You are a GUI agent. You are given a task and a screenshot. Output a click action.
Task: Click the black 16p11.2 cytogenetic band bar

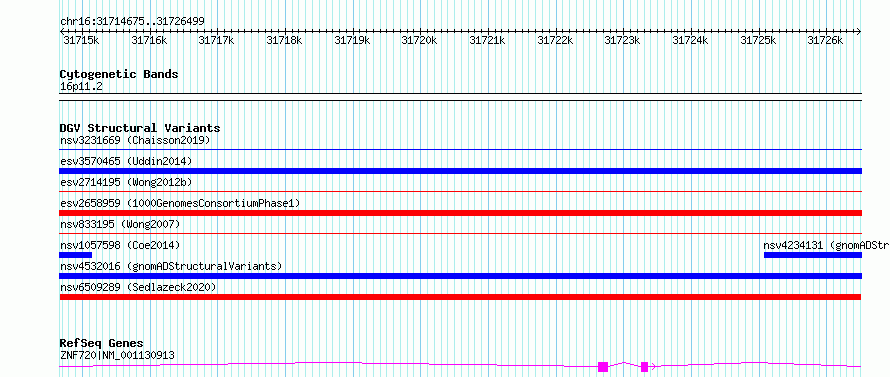[461, 97]
